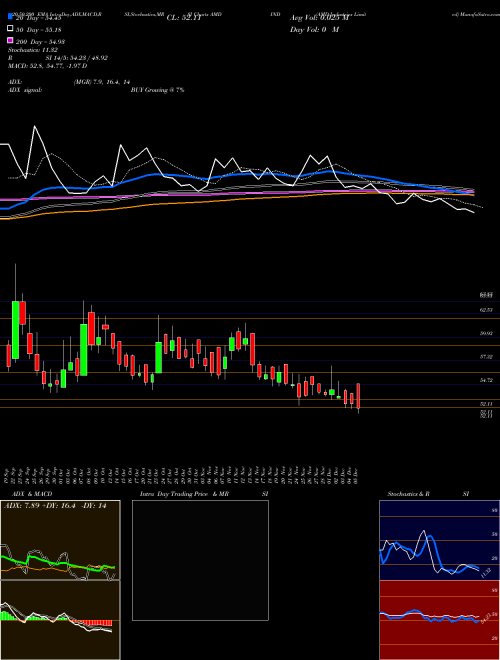Open the red RSI mini chart
The height and width of the screenshot is (660, 500).
pyautogui.click(x=439, y=620)
